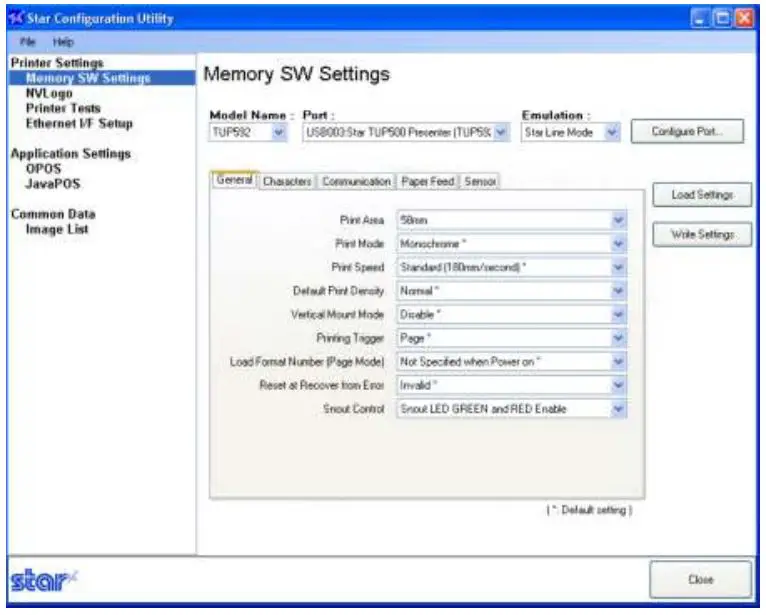Expand the Model Name dropdown
Screen dimensions: 766x615
248,132
